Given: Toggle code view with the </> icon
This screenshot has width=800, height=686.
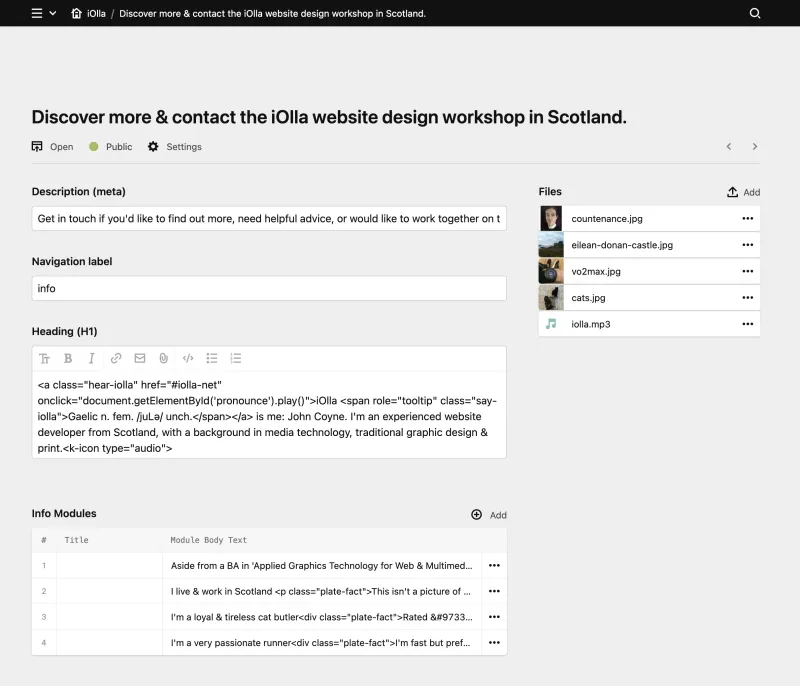Looking at the screenshot, I should [x=189, y=358].
